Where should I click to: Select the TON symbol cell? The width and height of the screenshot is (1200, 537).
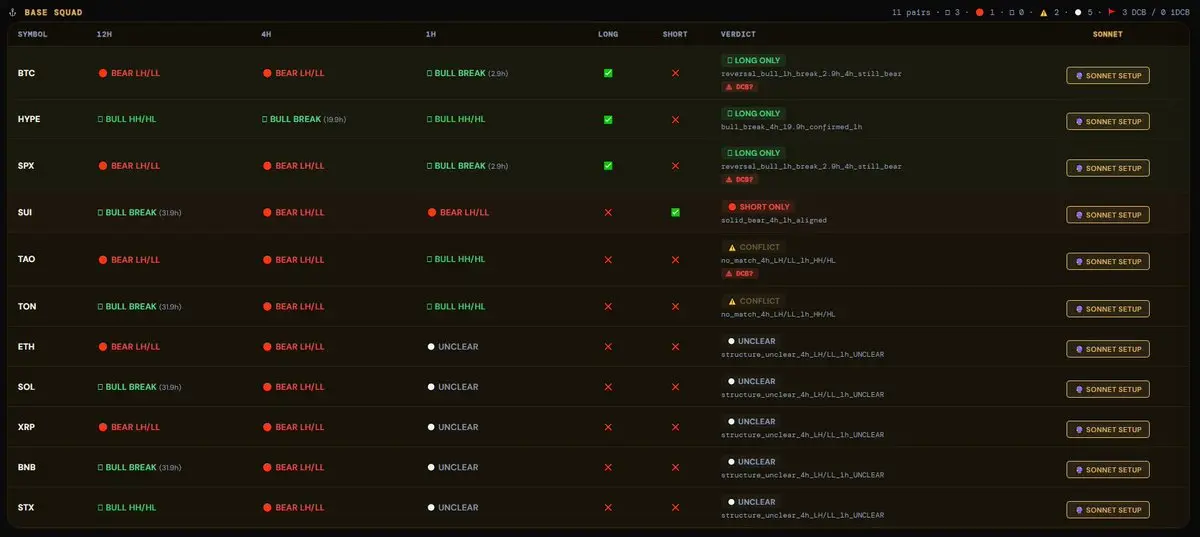[x=27, y=306]
